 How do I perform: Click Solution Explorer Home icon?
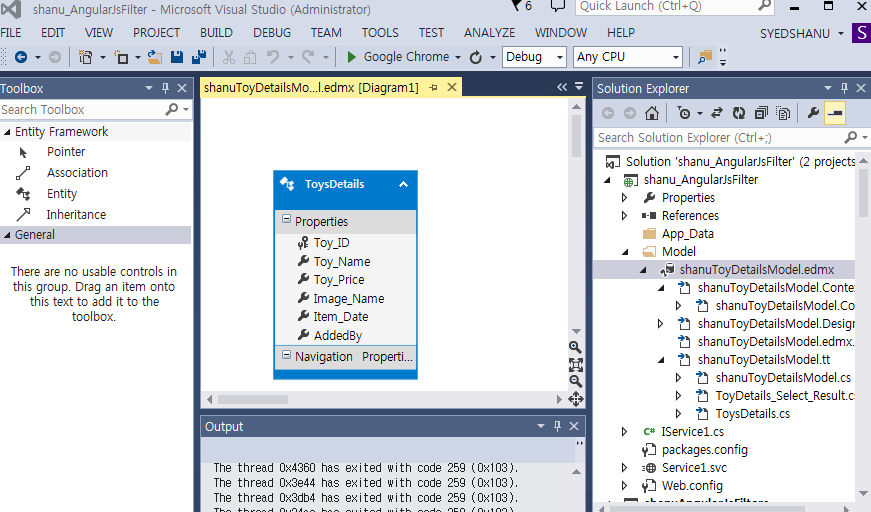point(652,113)
